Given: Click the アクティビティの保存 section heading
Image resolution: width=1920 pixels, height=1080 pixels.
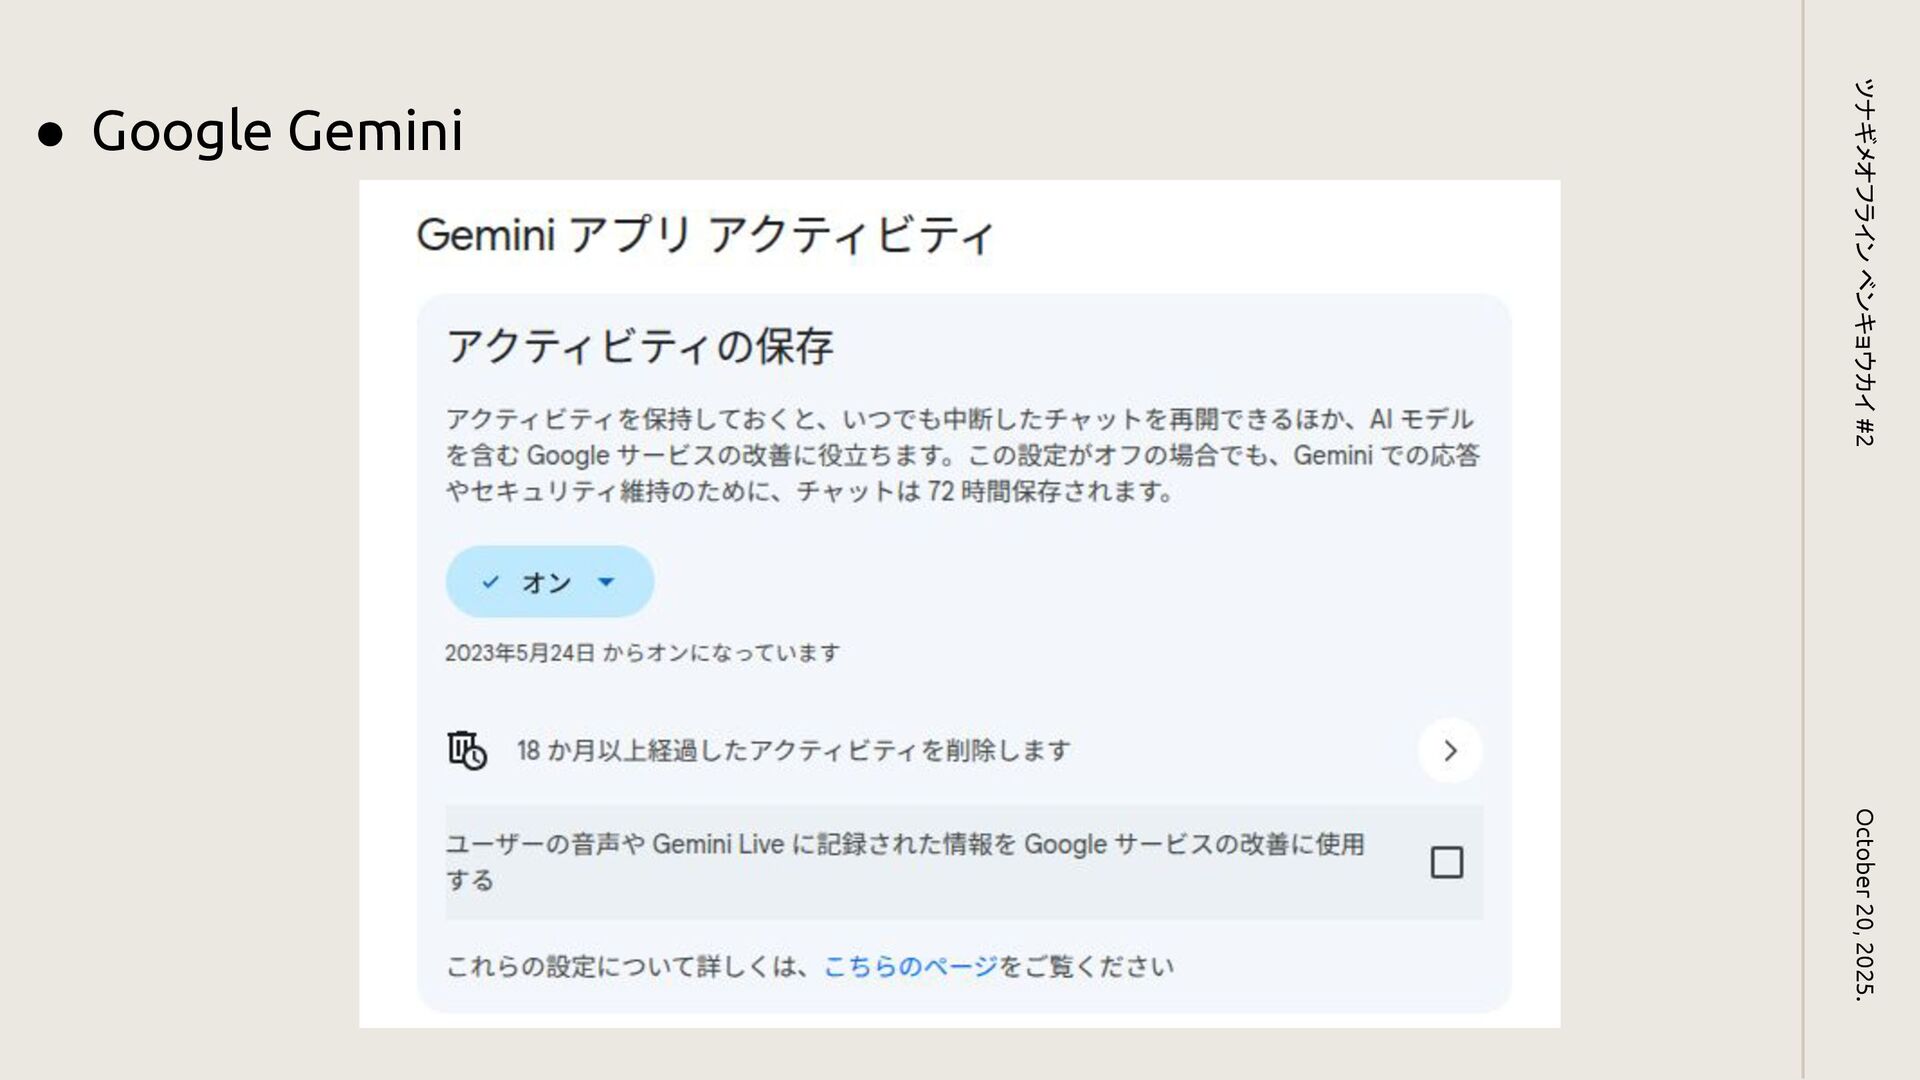Looking at the screenshot, I should (x=639, y=347).
